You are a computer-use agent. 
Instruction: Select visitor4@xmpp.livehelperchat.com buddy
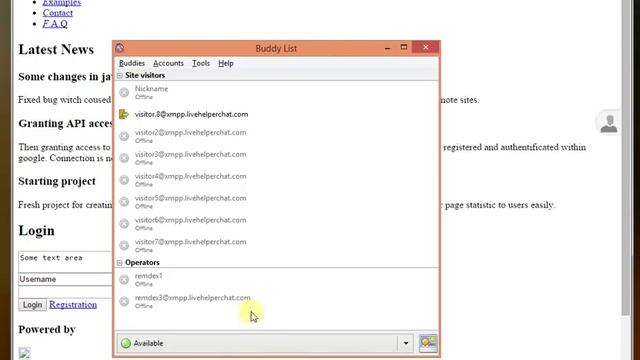pyautogui.click(x=277, y=180)
